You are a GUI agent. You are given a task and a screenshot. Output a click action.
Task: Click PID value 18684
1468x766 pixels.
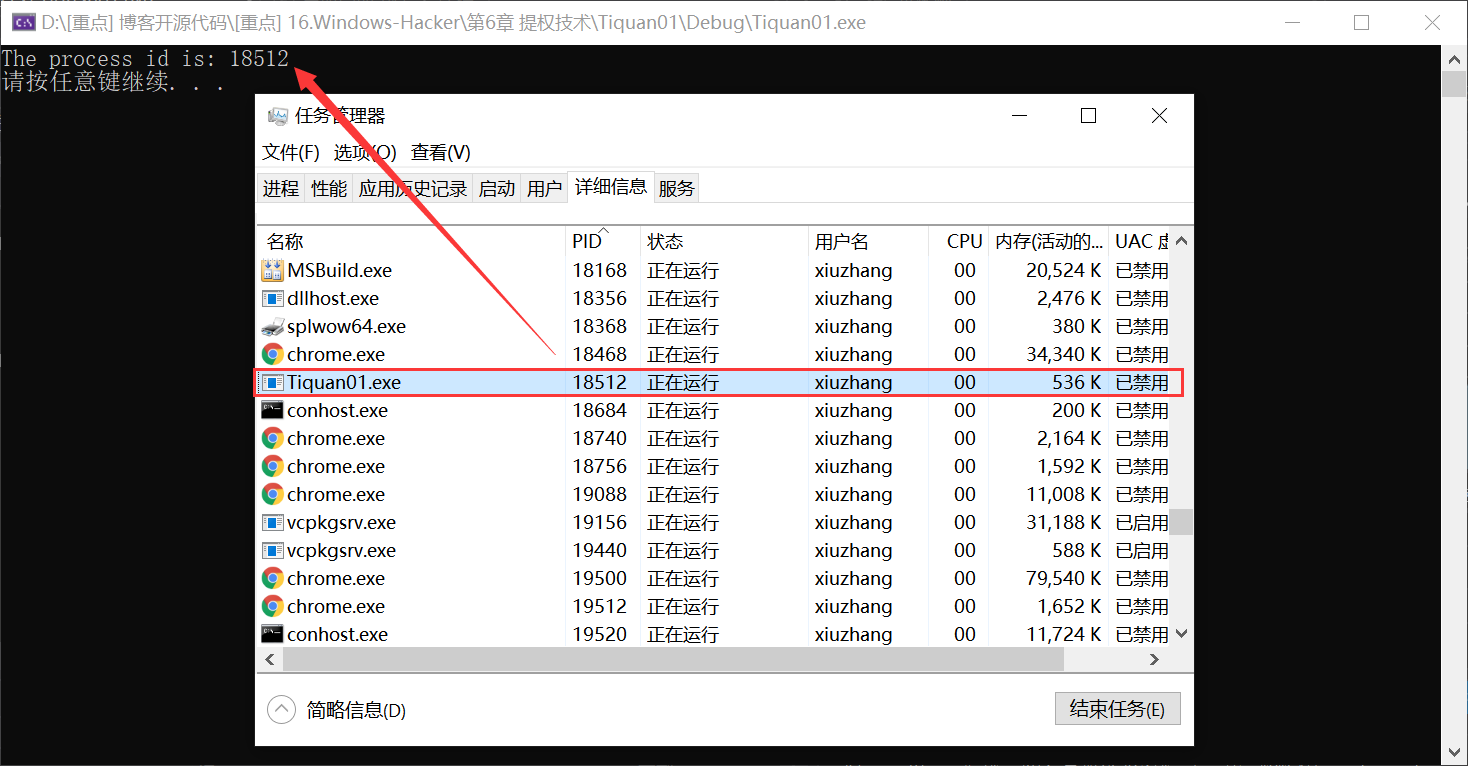click(600, 410)
